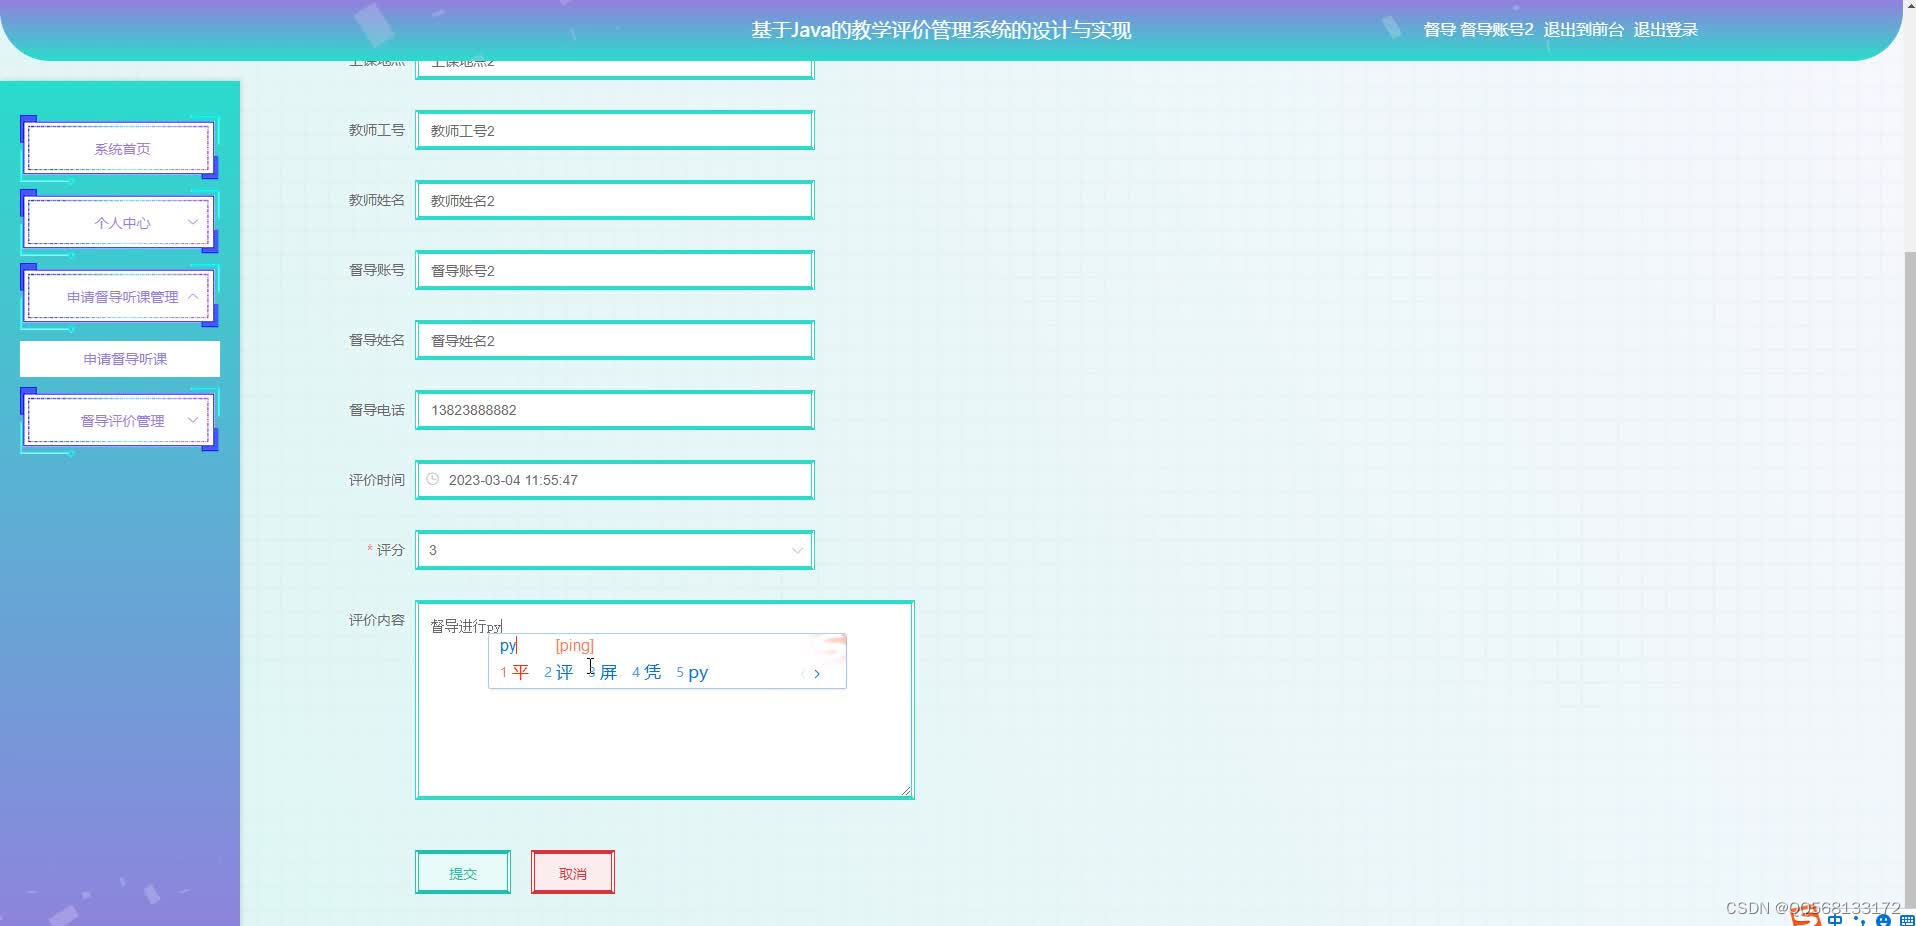
Task: Select IME candidate 1 平
Action: [x=514, y=672]
